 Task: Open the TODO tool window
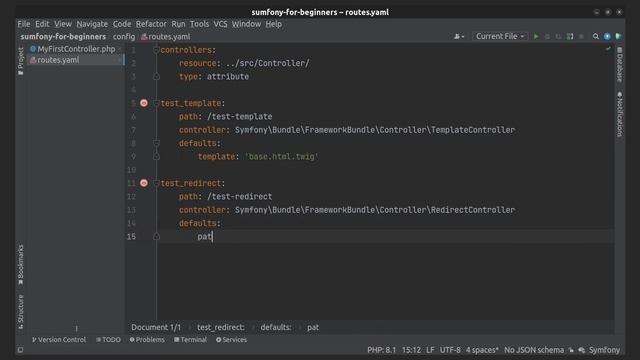[x=108, y=340]
